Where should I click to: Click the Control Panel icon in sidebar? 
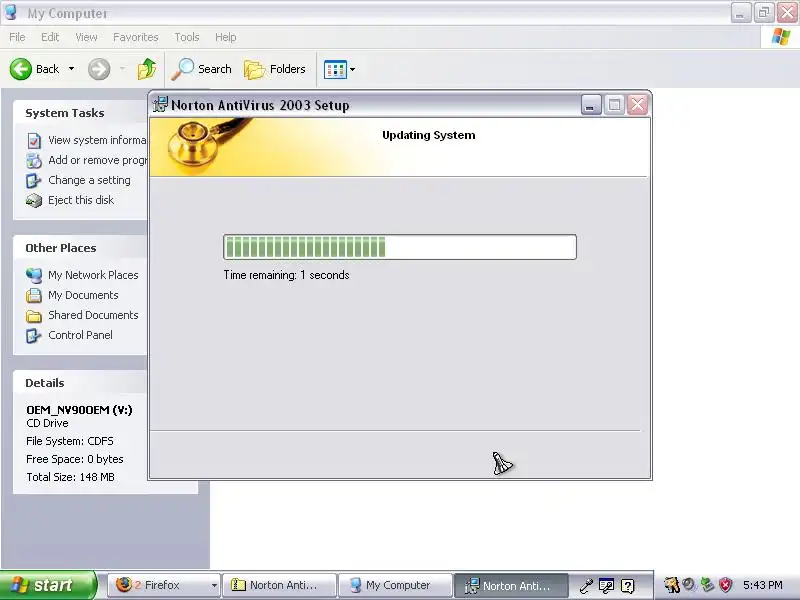coord(34,335)
